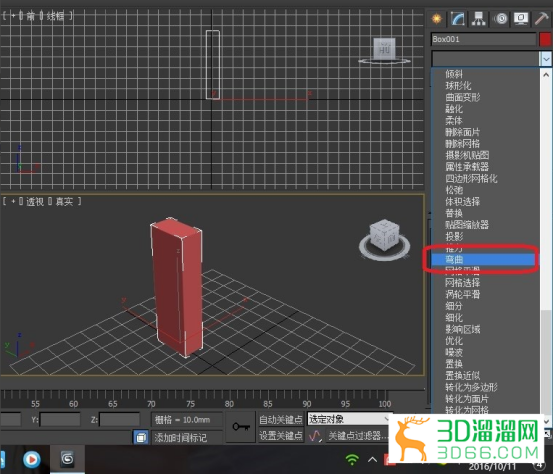
Task: Click the 添加时间标记 time tag field
Action: pyautogui.click(x=187, y=438)
